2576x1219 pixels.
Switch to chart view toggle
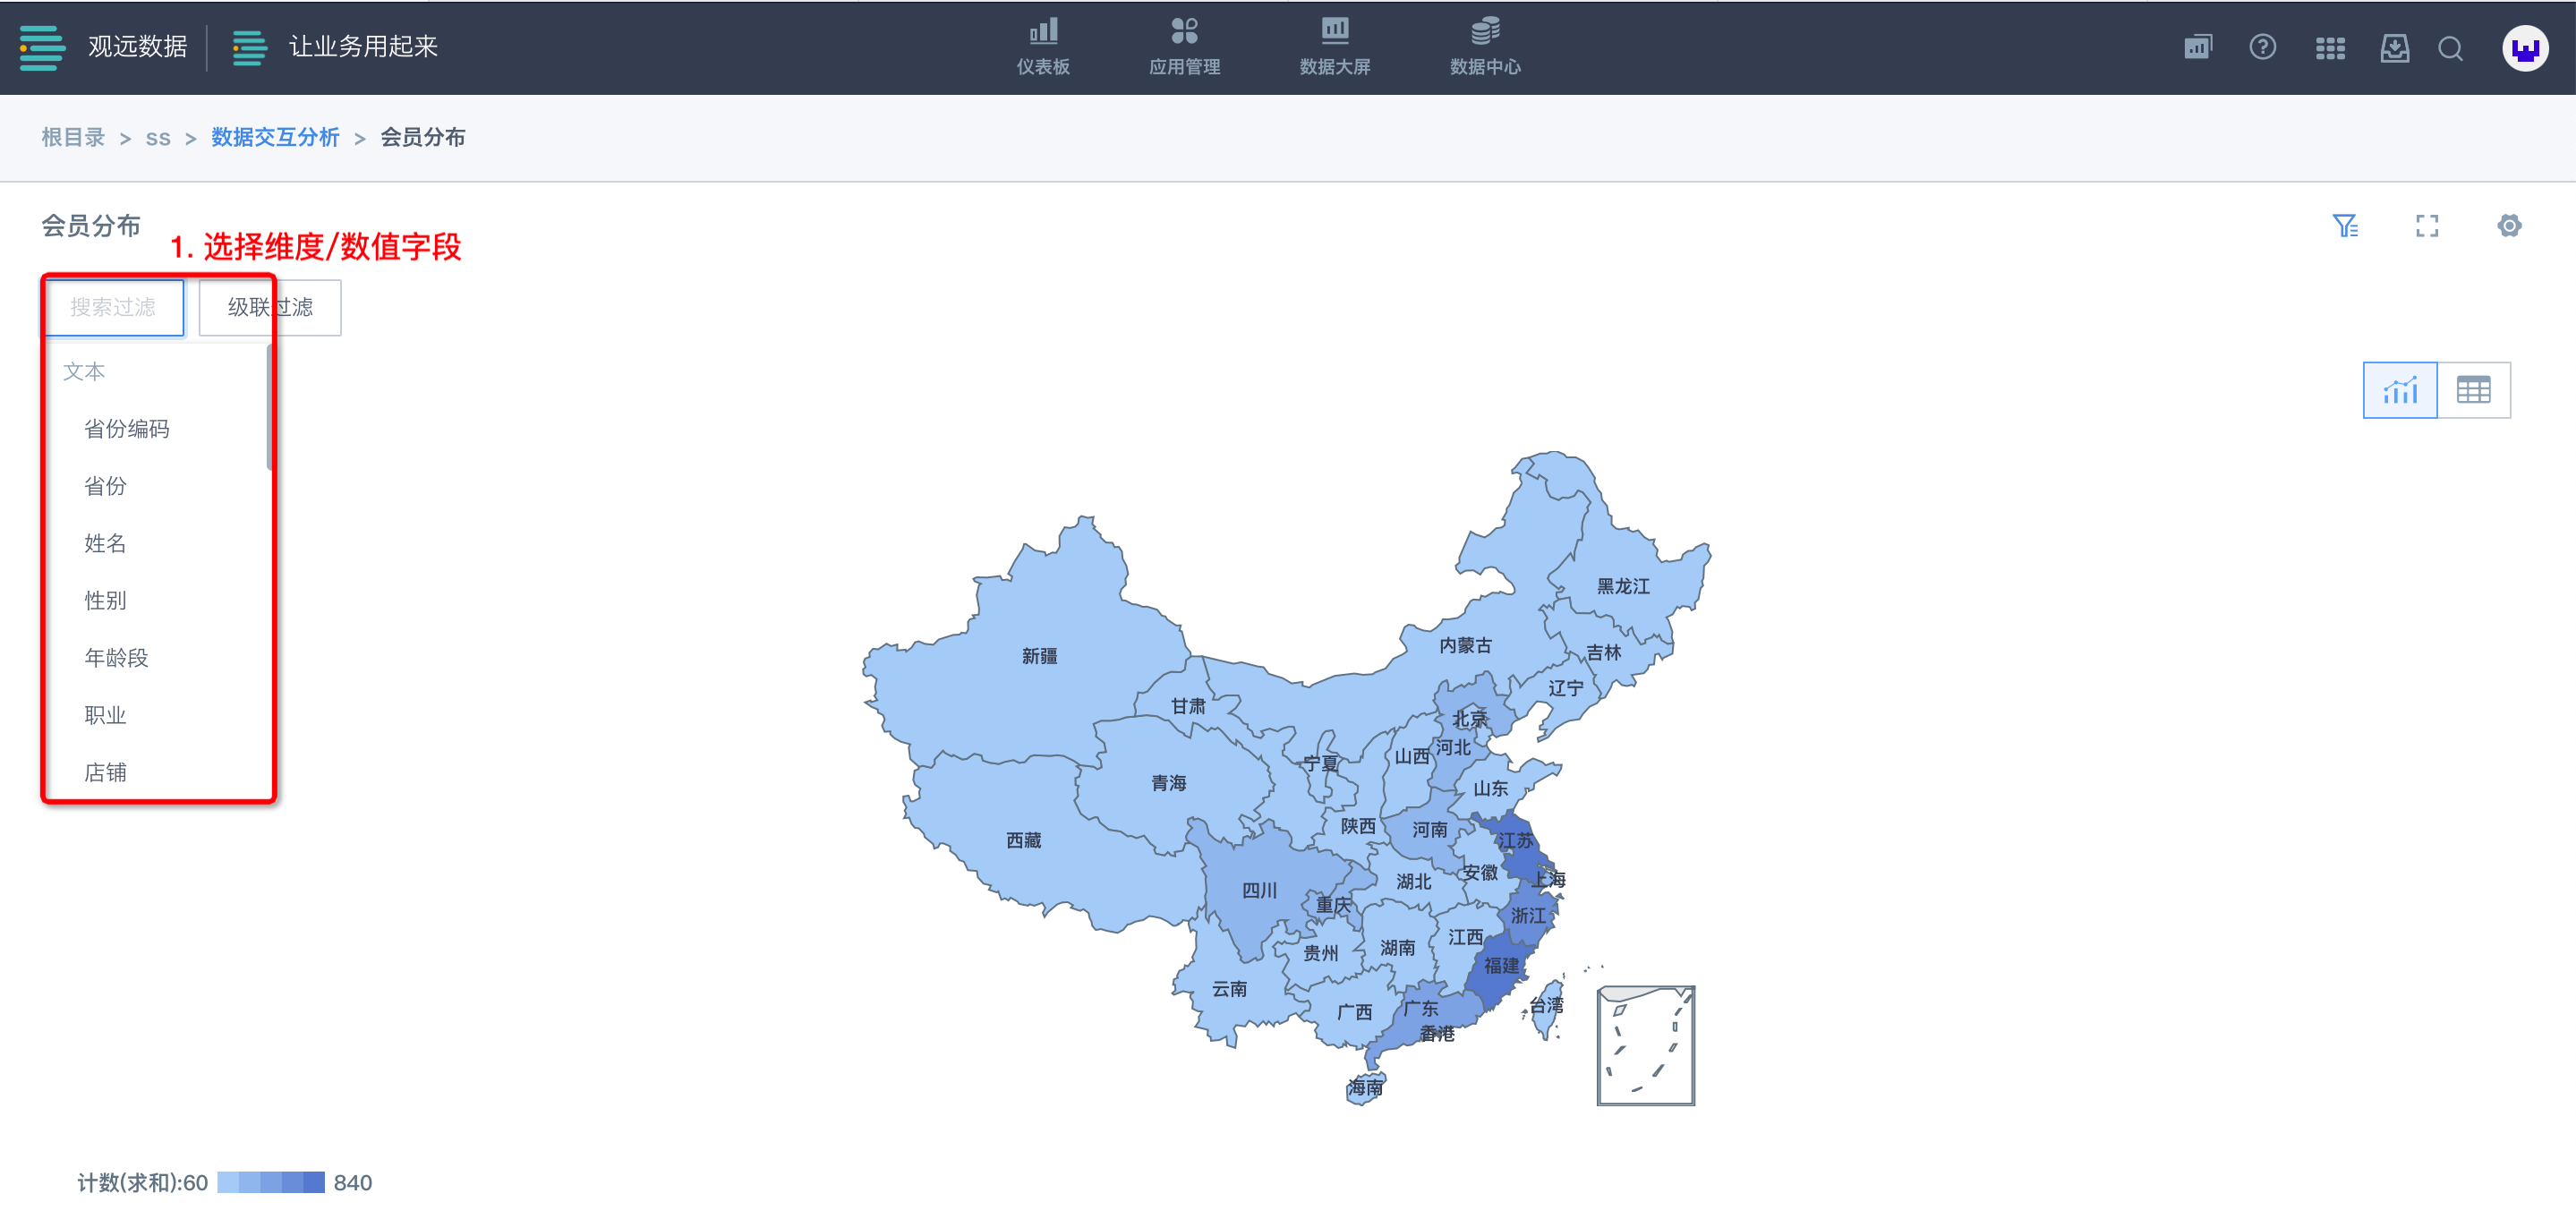tap(2399, 390)
